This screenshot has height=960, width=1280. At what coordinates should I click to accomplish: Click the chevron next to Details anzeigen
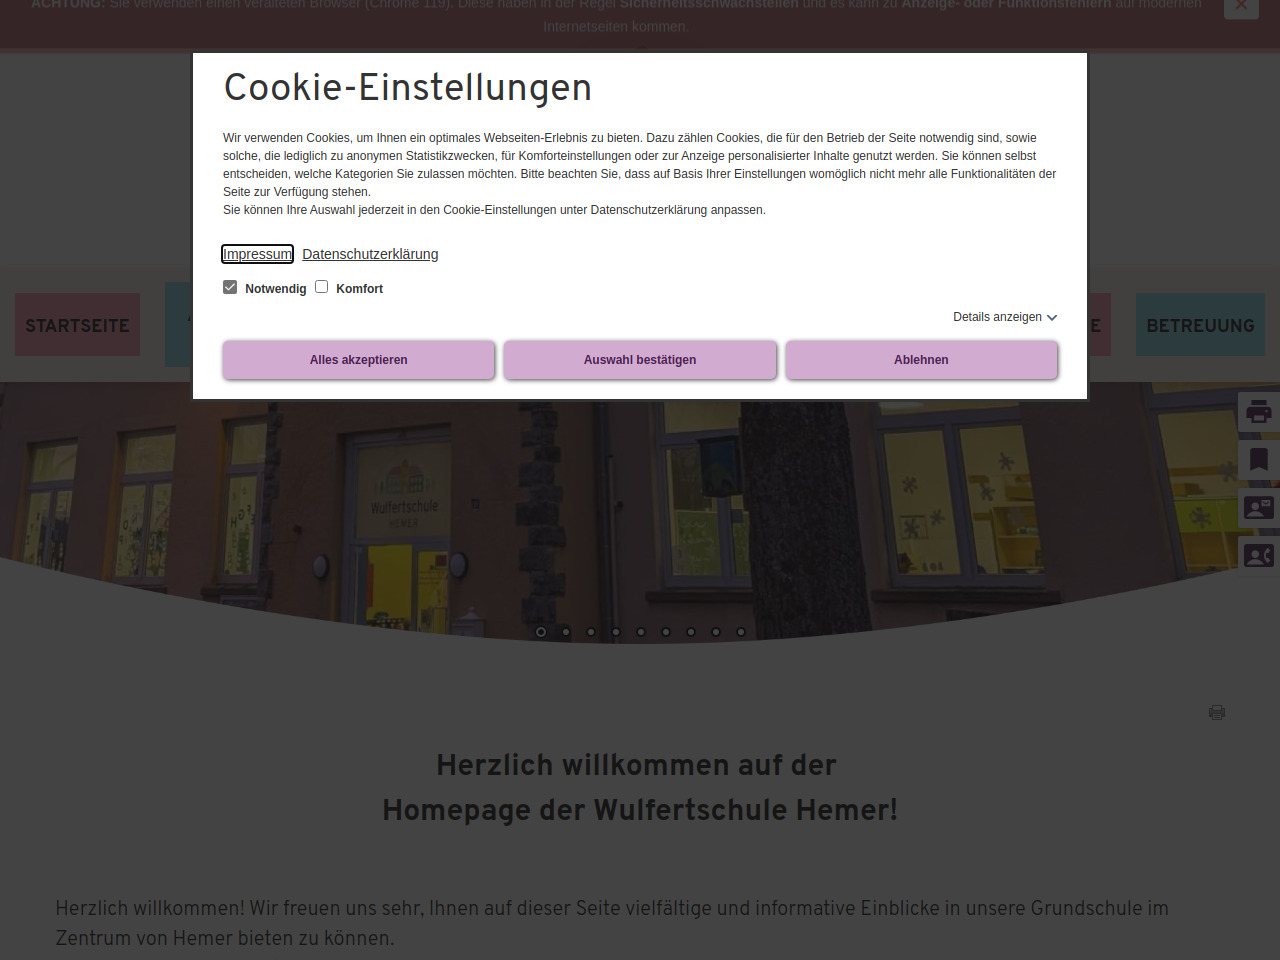point(1052,318)
